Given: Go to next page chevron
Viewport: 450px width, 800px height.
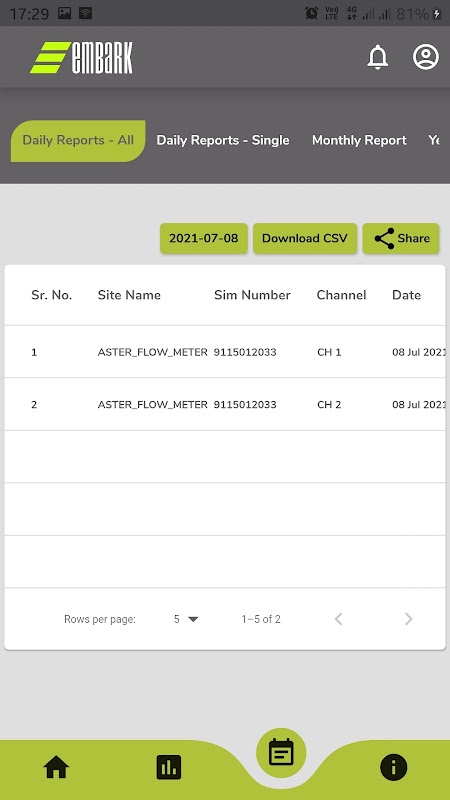Looking at the screenshot, I should click(408, 619).
